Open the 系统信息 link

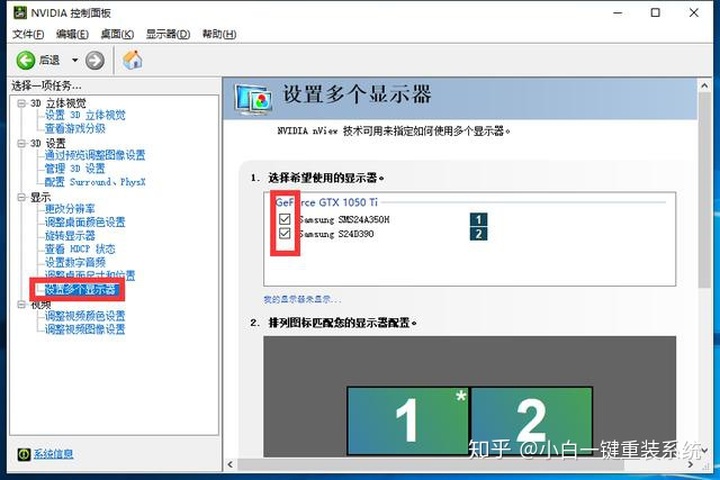[x=53, y=454]
